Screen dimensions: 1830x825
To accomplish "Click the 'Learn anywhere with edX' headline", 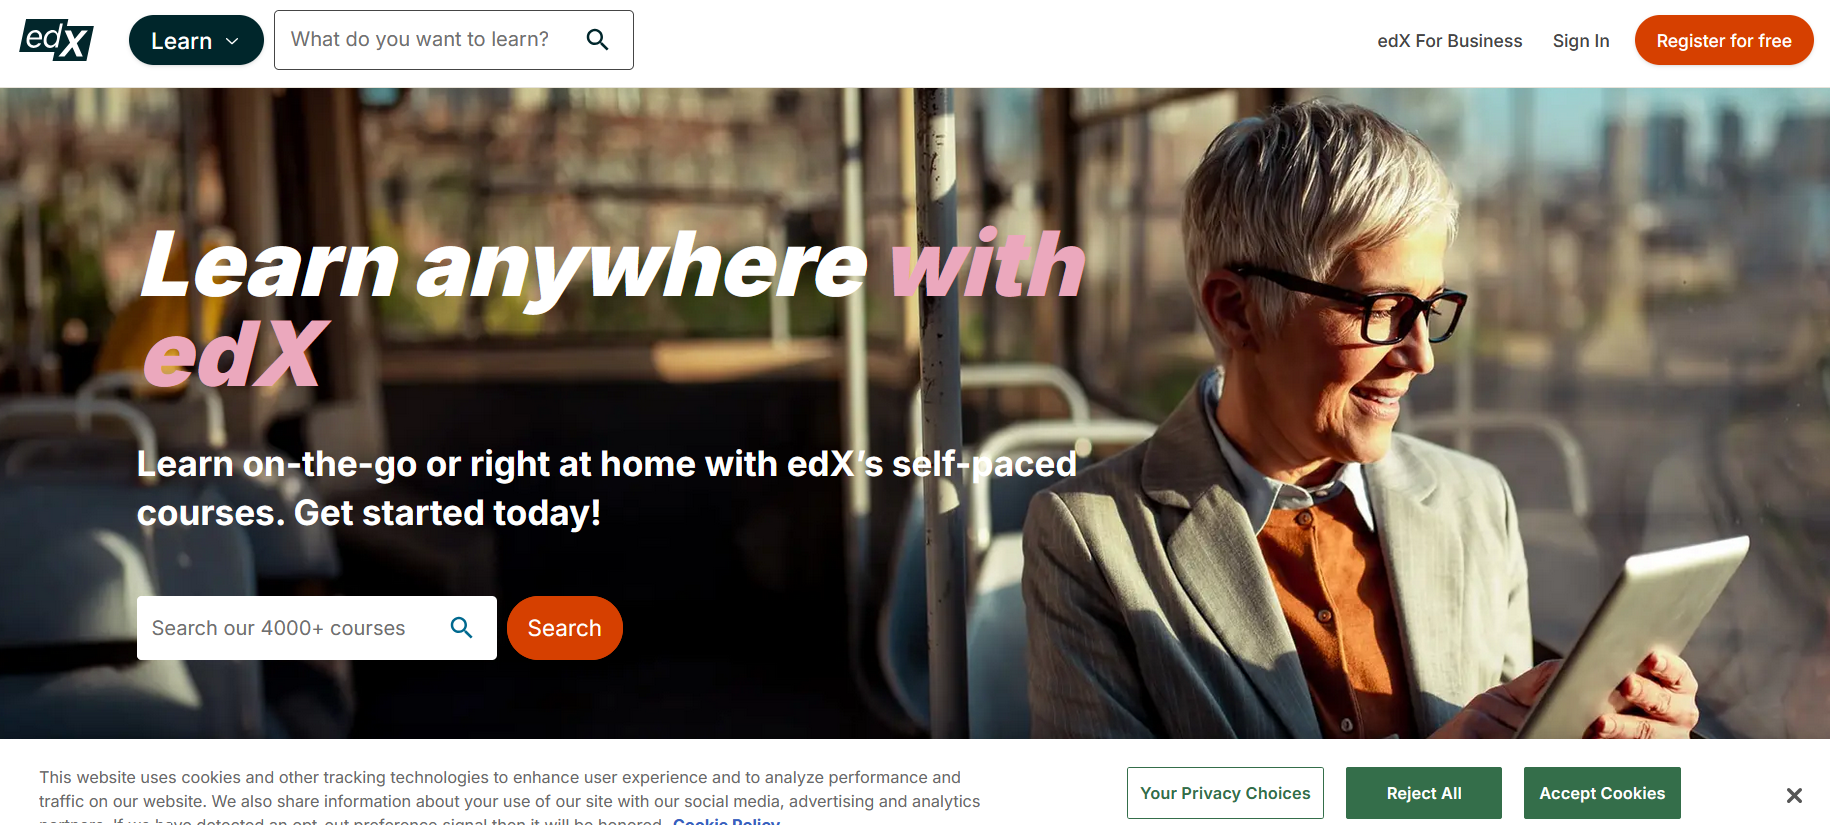I will pyautogui.click(x=613, y=307).
